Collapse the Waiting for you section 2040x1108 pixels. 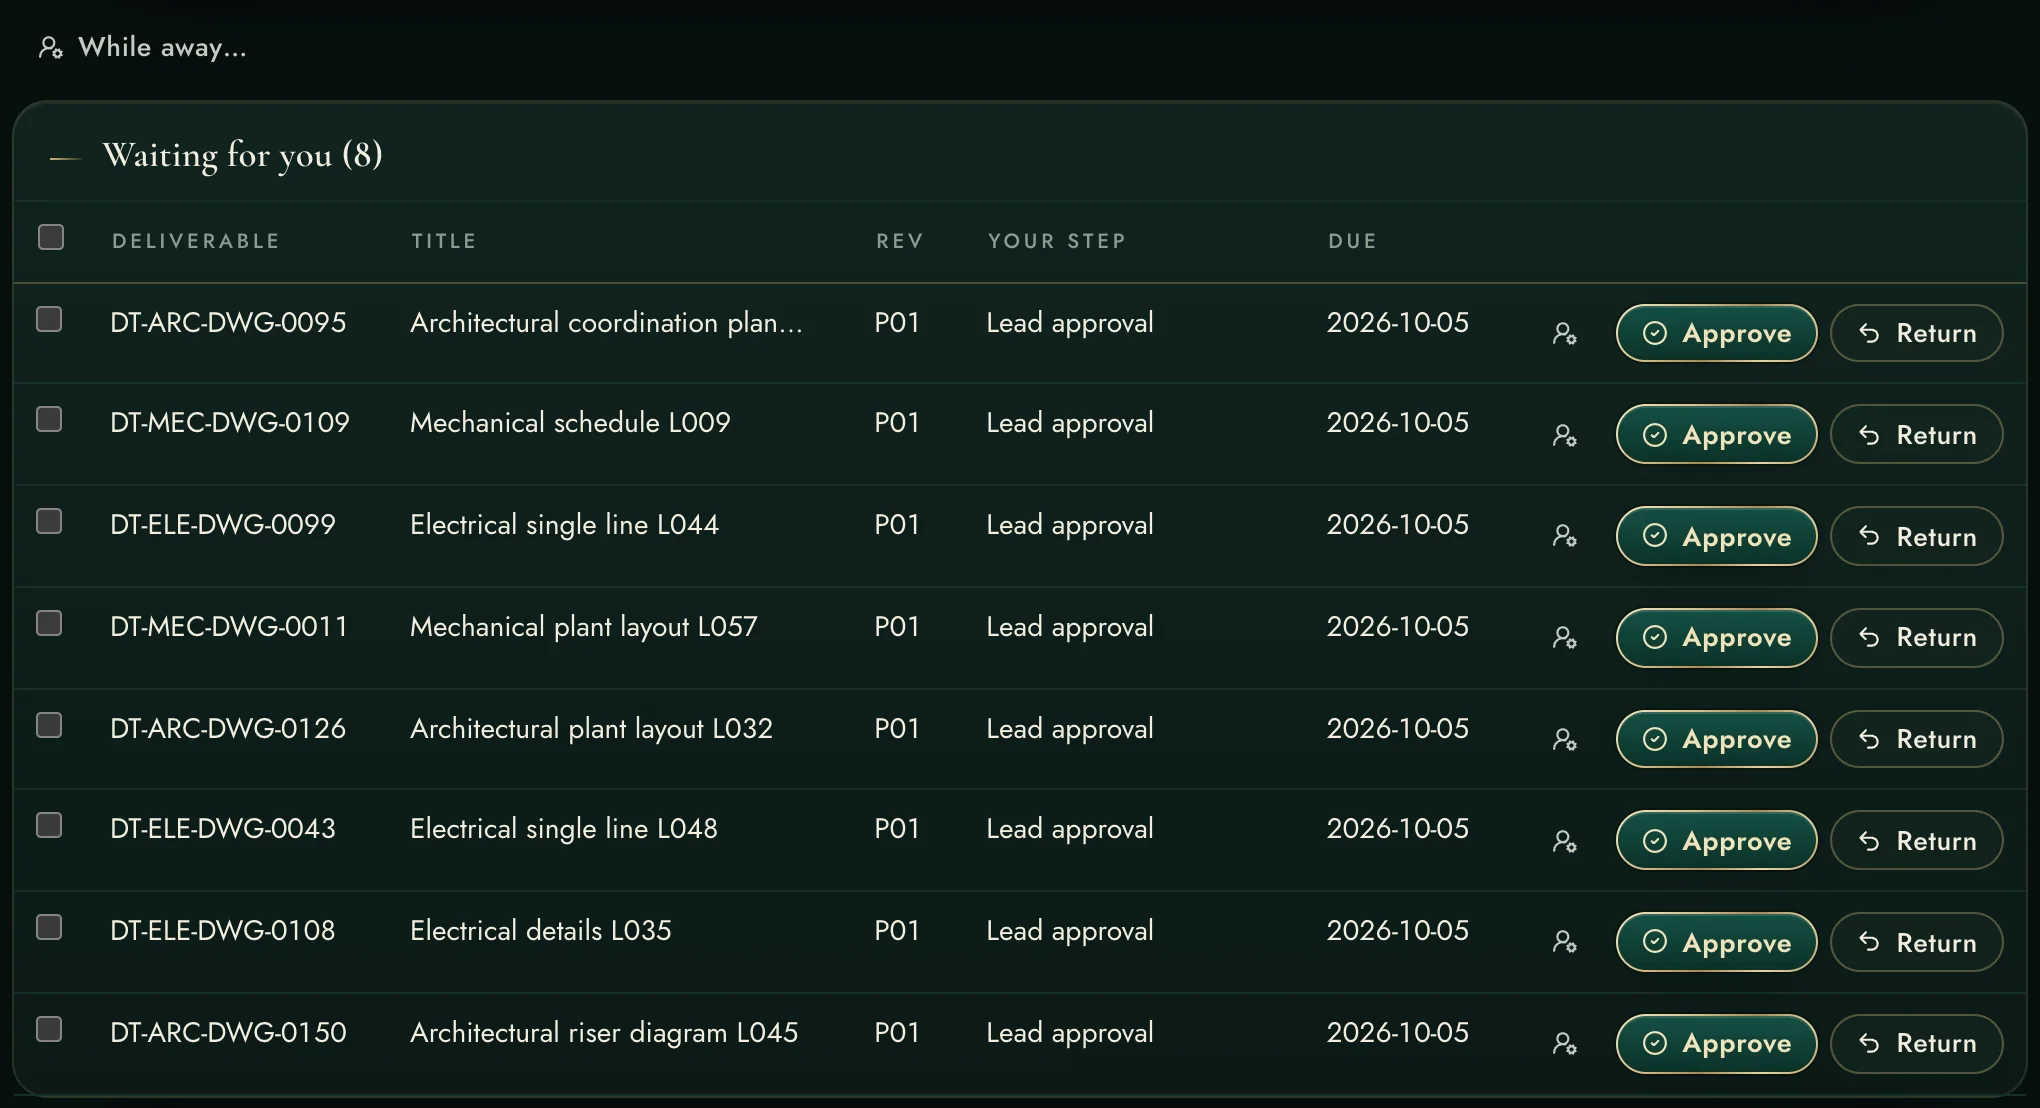click(65, 157)
